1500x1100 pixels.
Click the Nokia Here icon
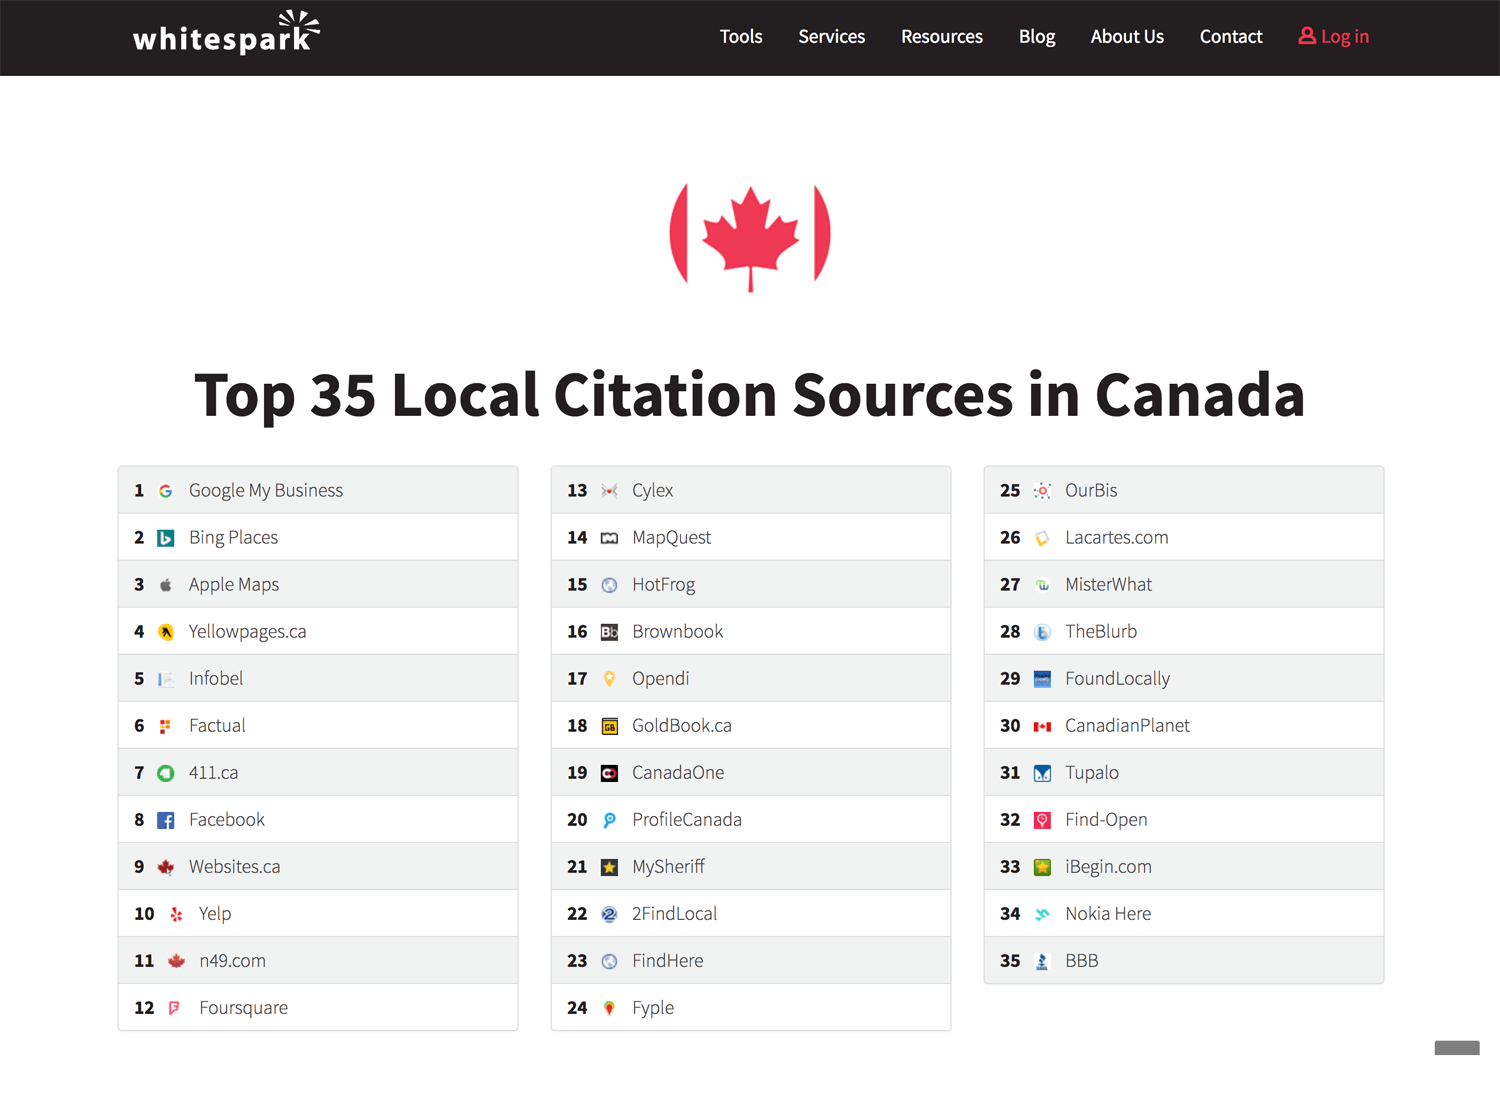1042,914
